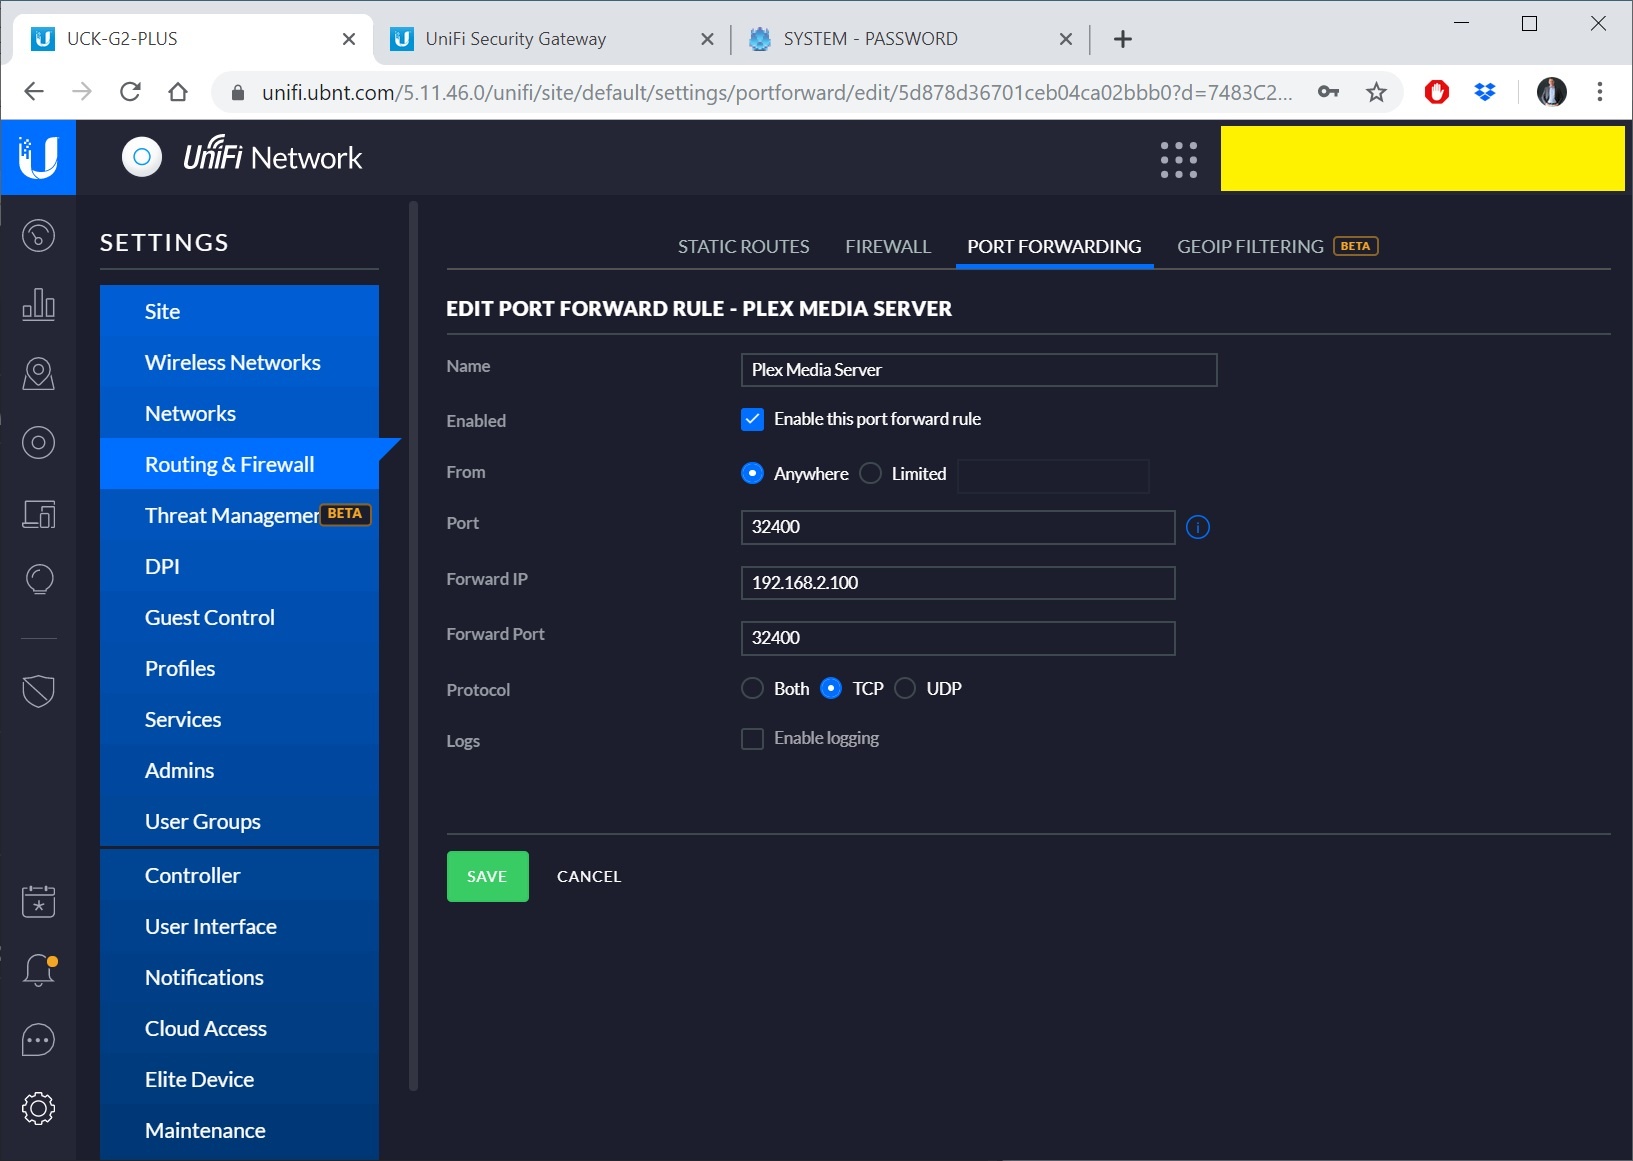Image resolution: width=1633 pixels, height=1161 pixels.
Task: Click the Port field info icon
Action: (x=1198, y=527)
